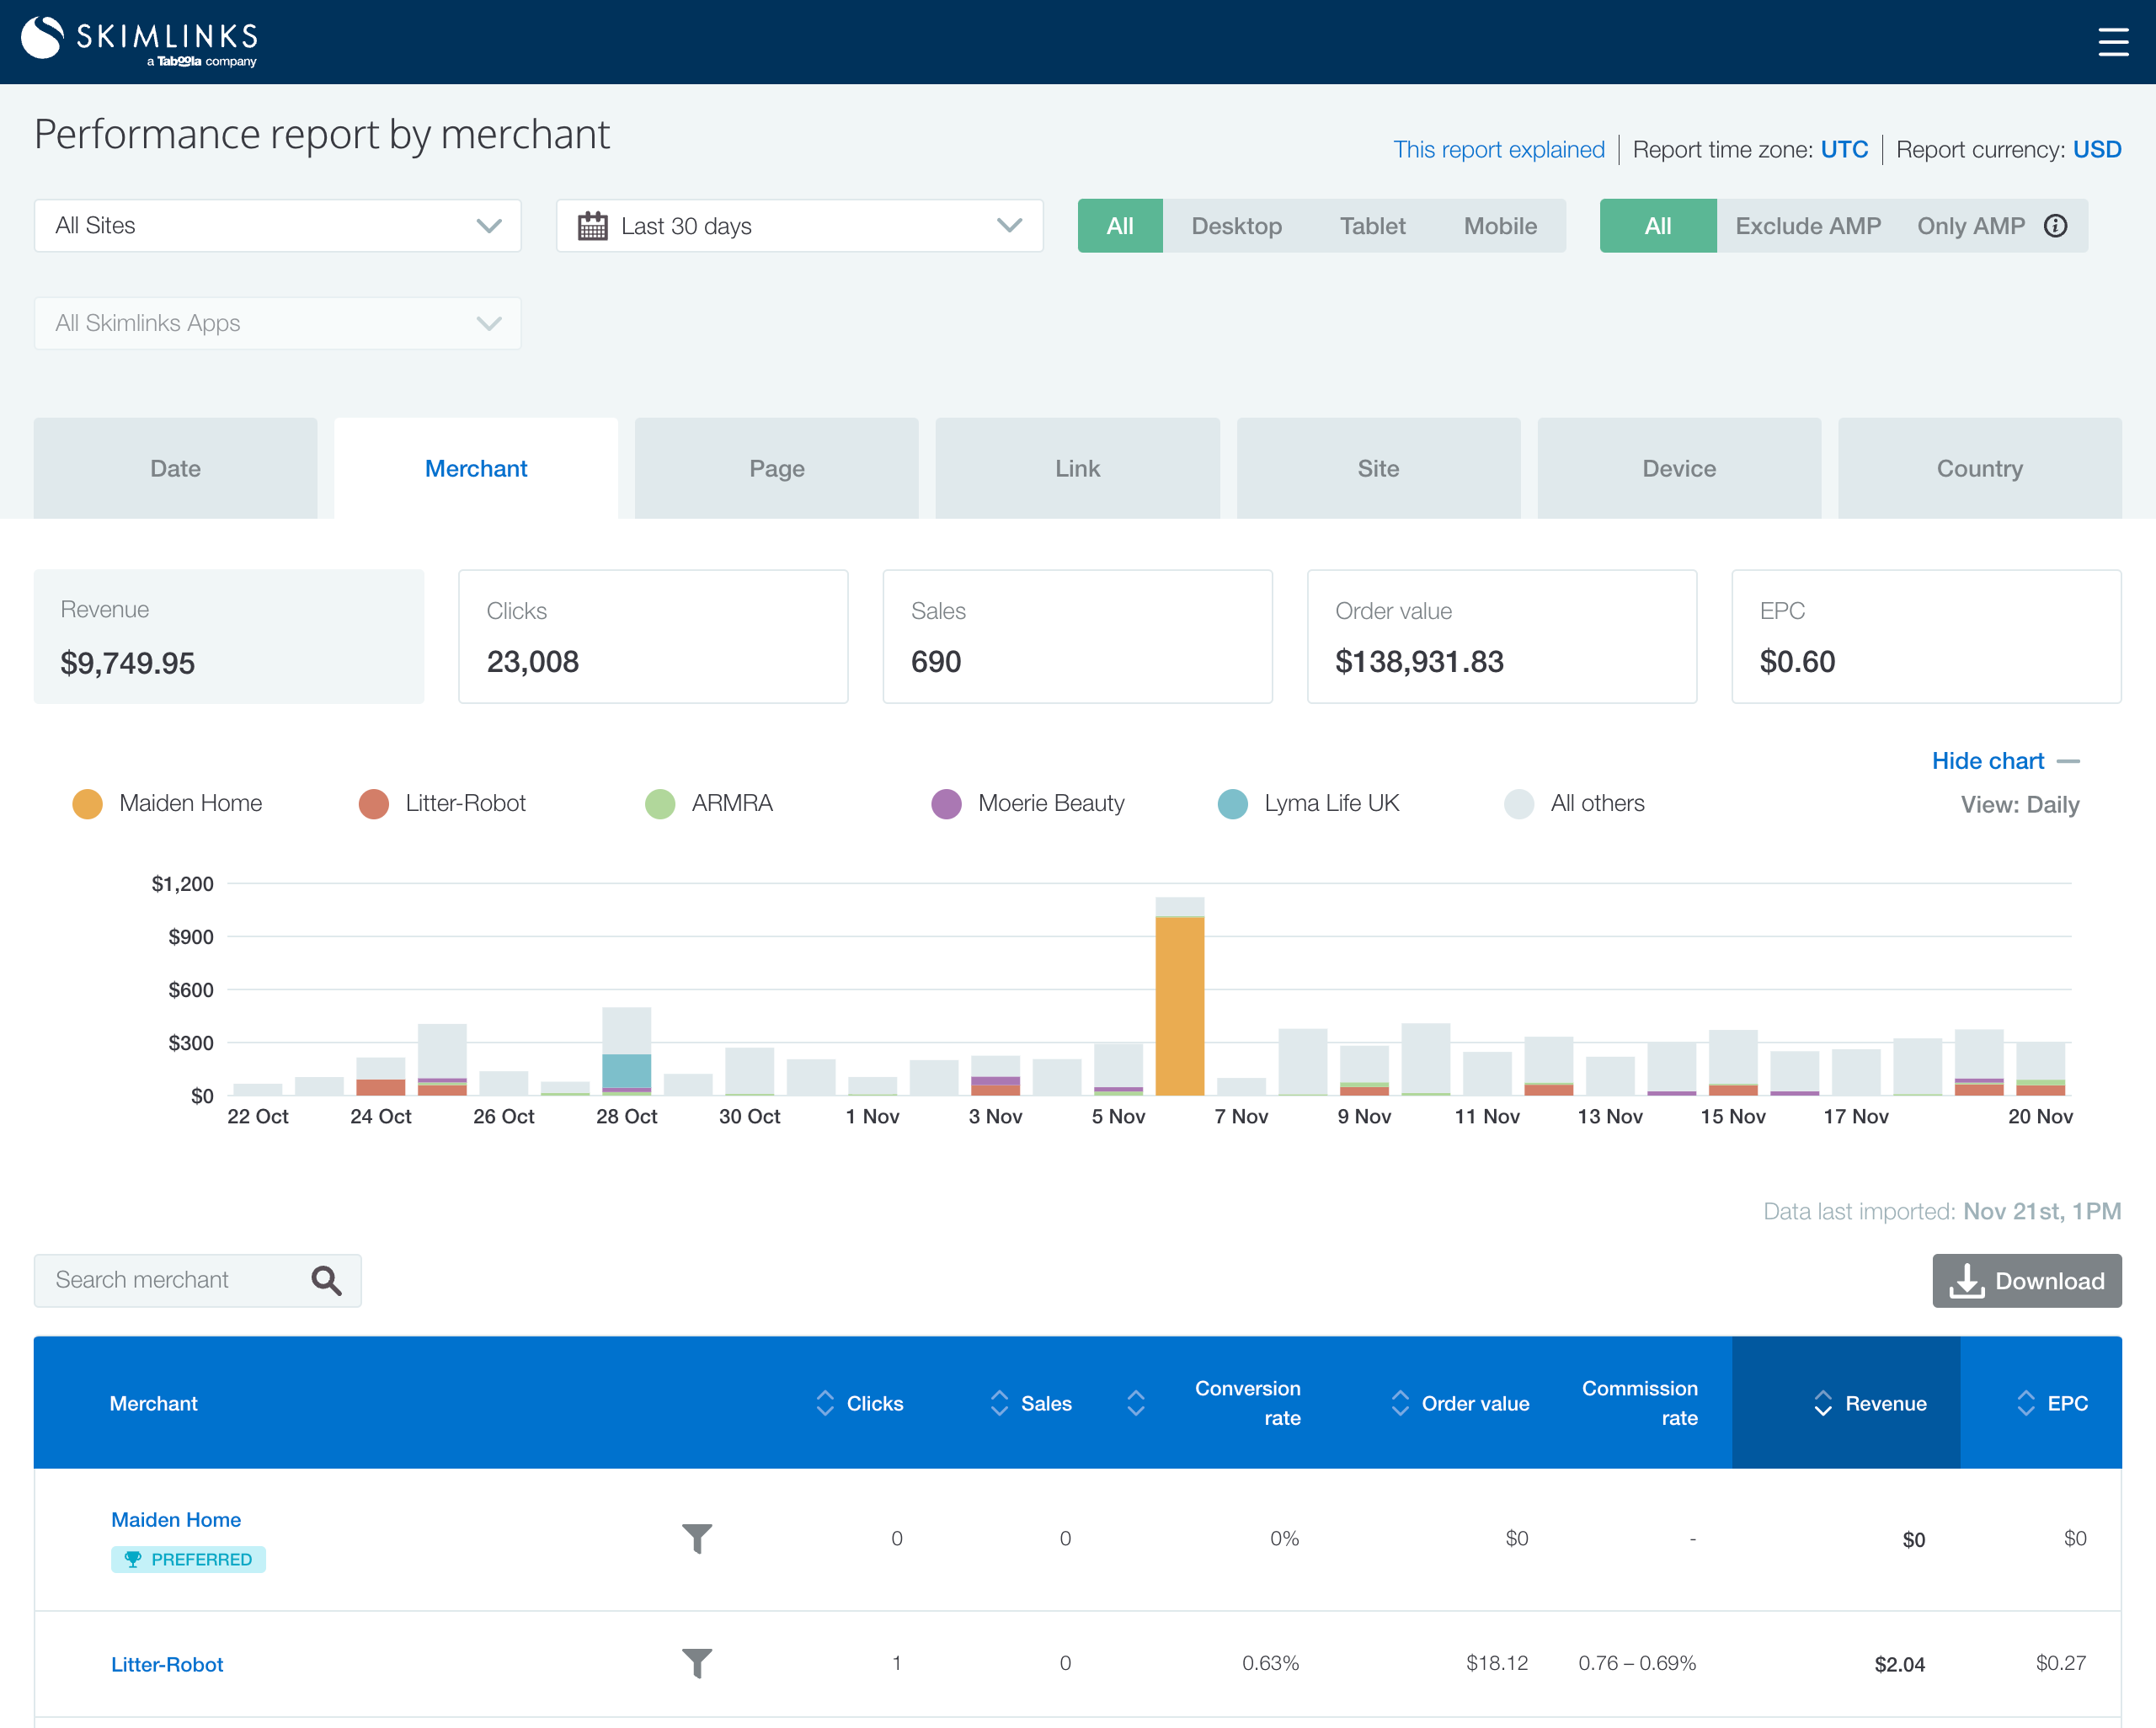This screenshot has width=2156, height=1728.
Task: Toggle Moerie Beauty legend series
Action: 1028,803
